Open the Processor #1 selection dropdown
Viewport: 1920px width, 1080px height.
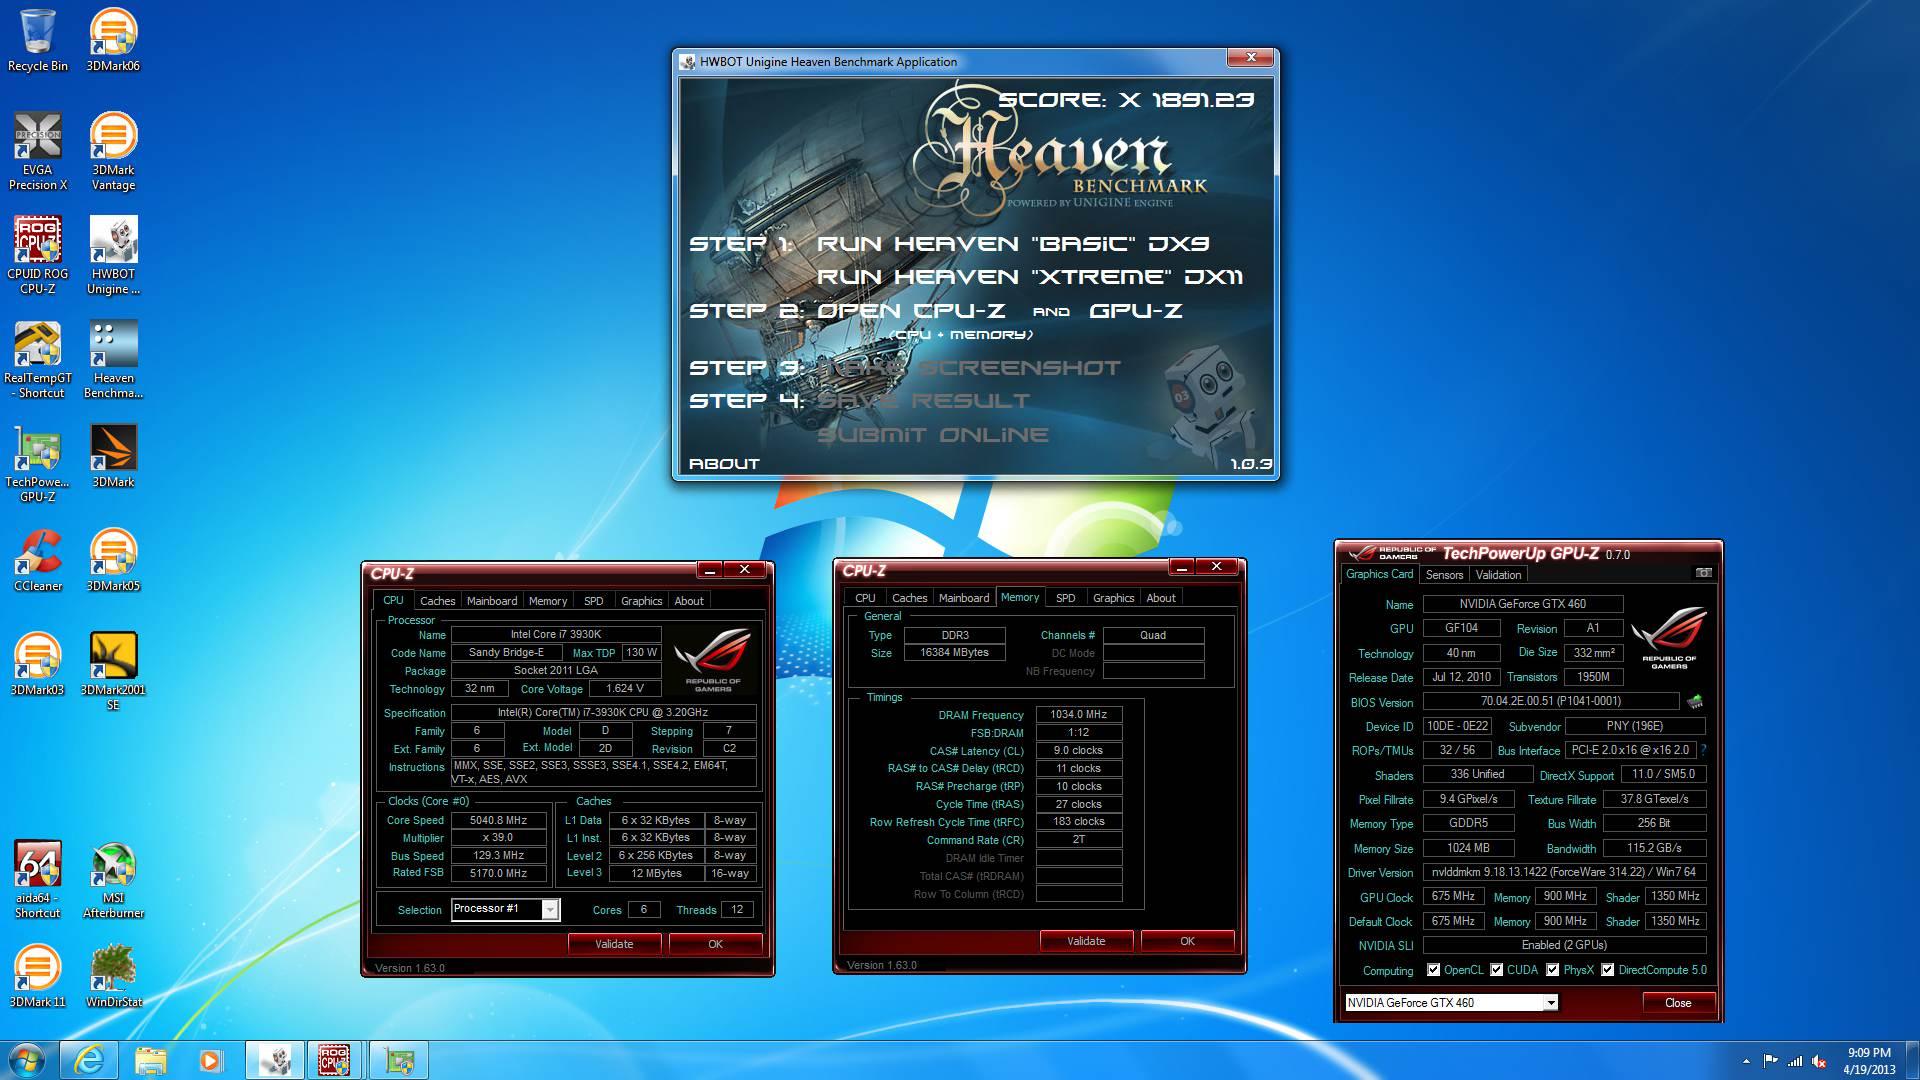coord(549,909)
